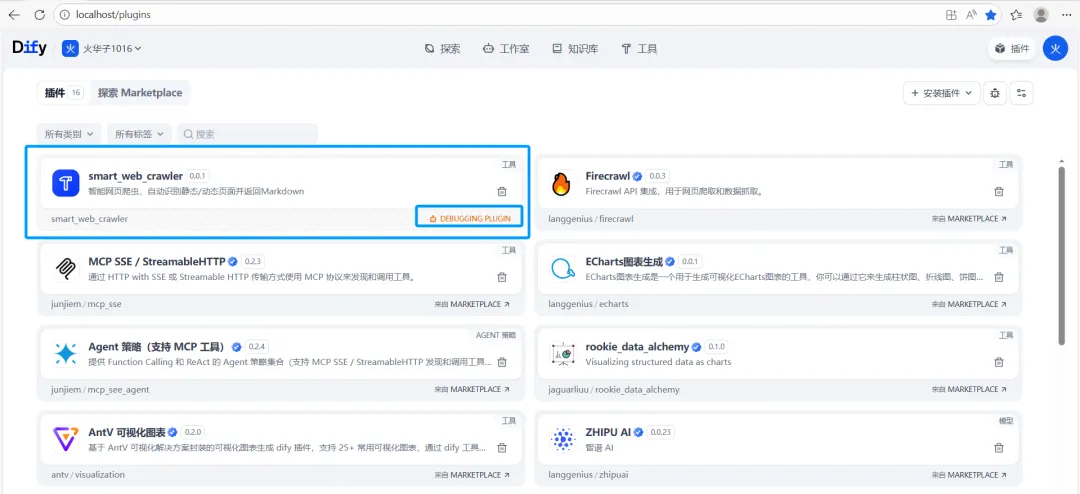Image resolution: width=1080 pixels, height=494 pixels.
Task: Click the 插件 button in header
Action: [x=1012, y=48]
